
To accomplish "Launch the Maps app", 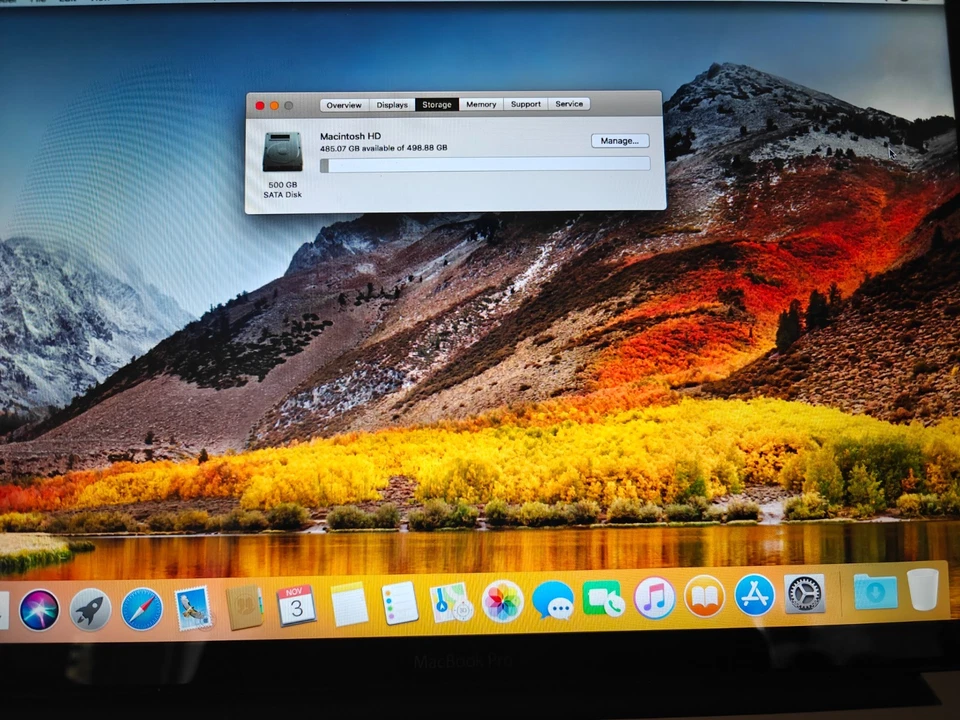I will click(451, 602).
